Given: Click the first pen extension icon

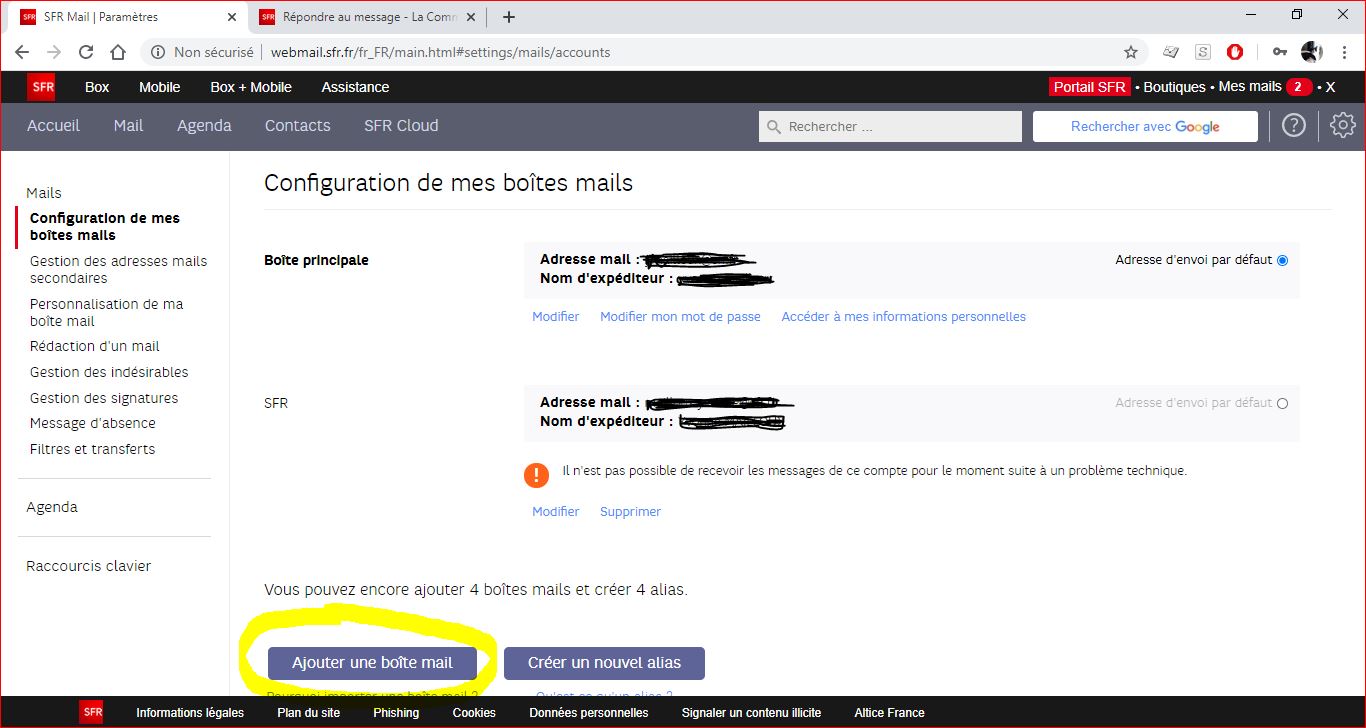Looking at the screenshot, I should [1170, 52].
